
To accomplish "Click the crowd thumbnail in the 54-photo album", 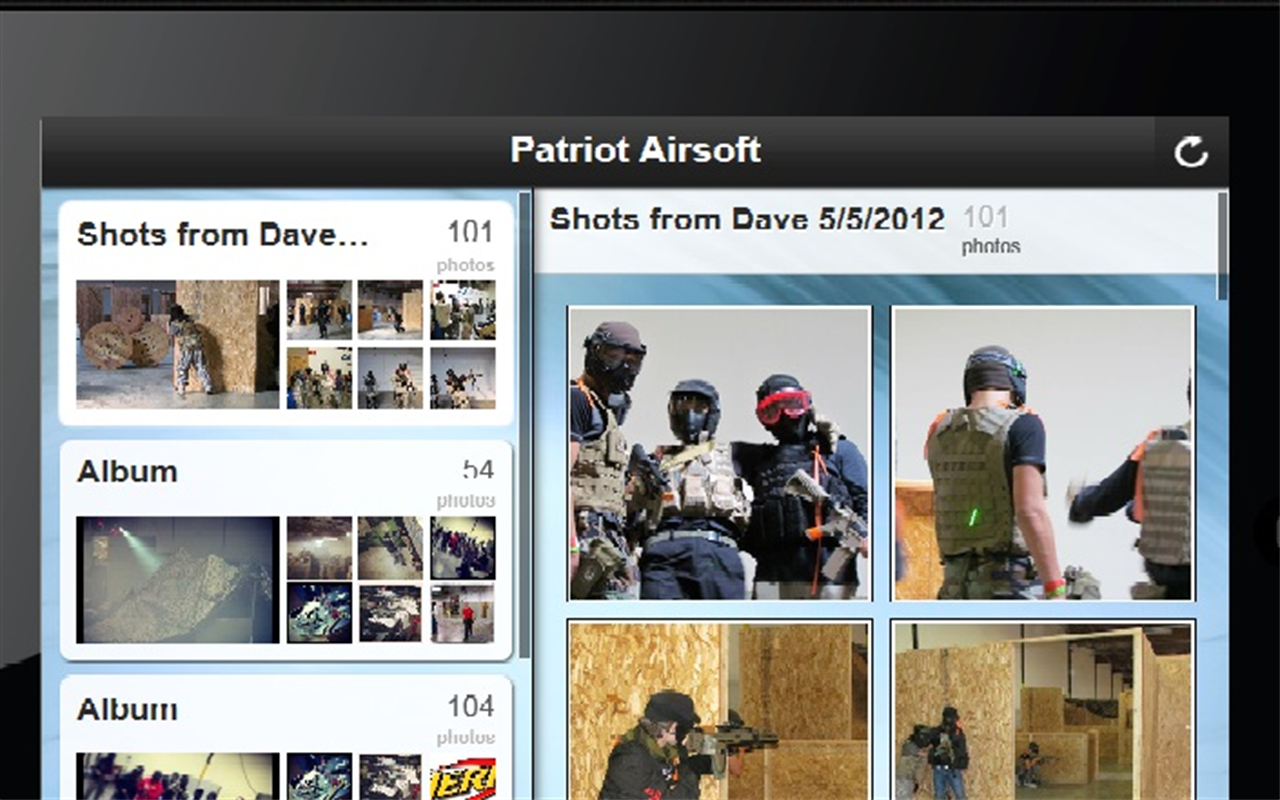I will pos(463,547).
